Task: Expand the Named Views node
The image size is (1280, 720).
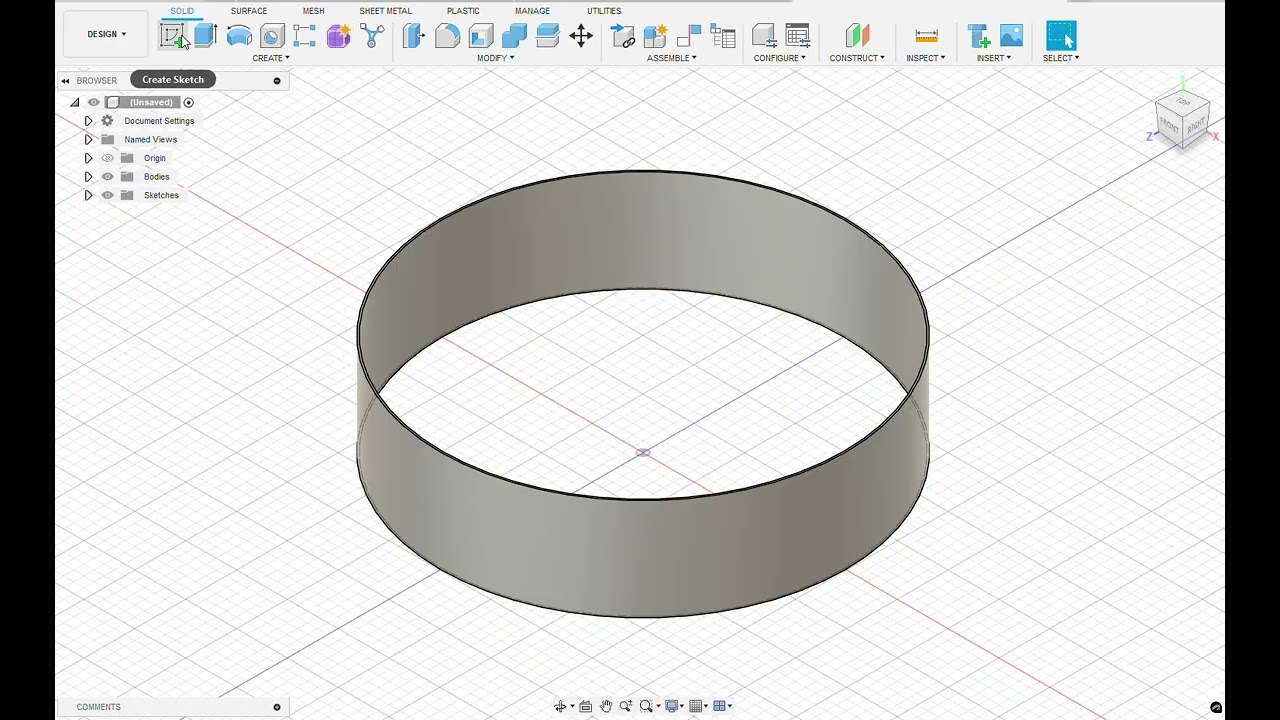Action: 88,140
